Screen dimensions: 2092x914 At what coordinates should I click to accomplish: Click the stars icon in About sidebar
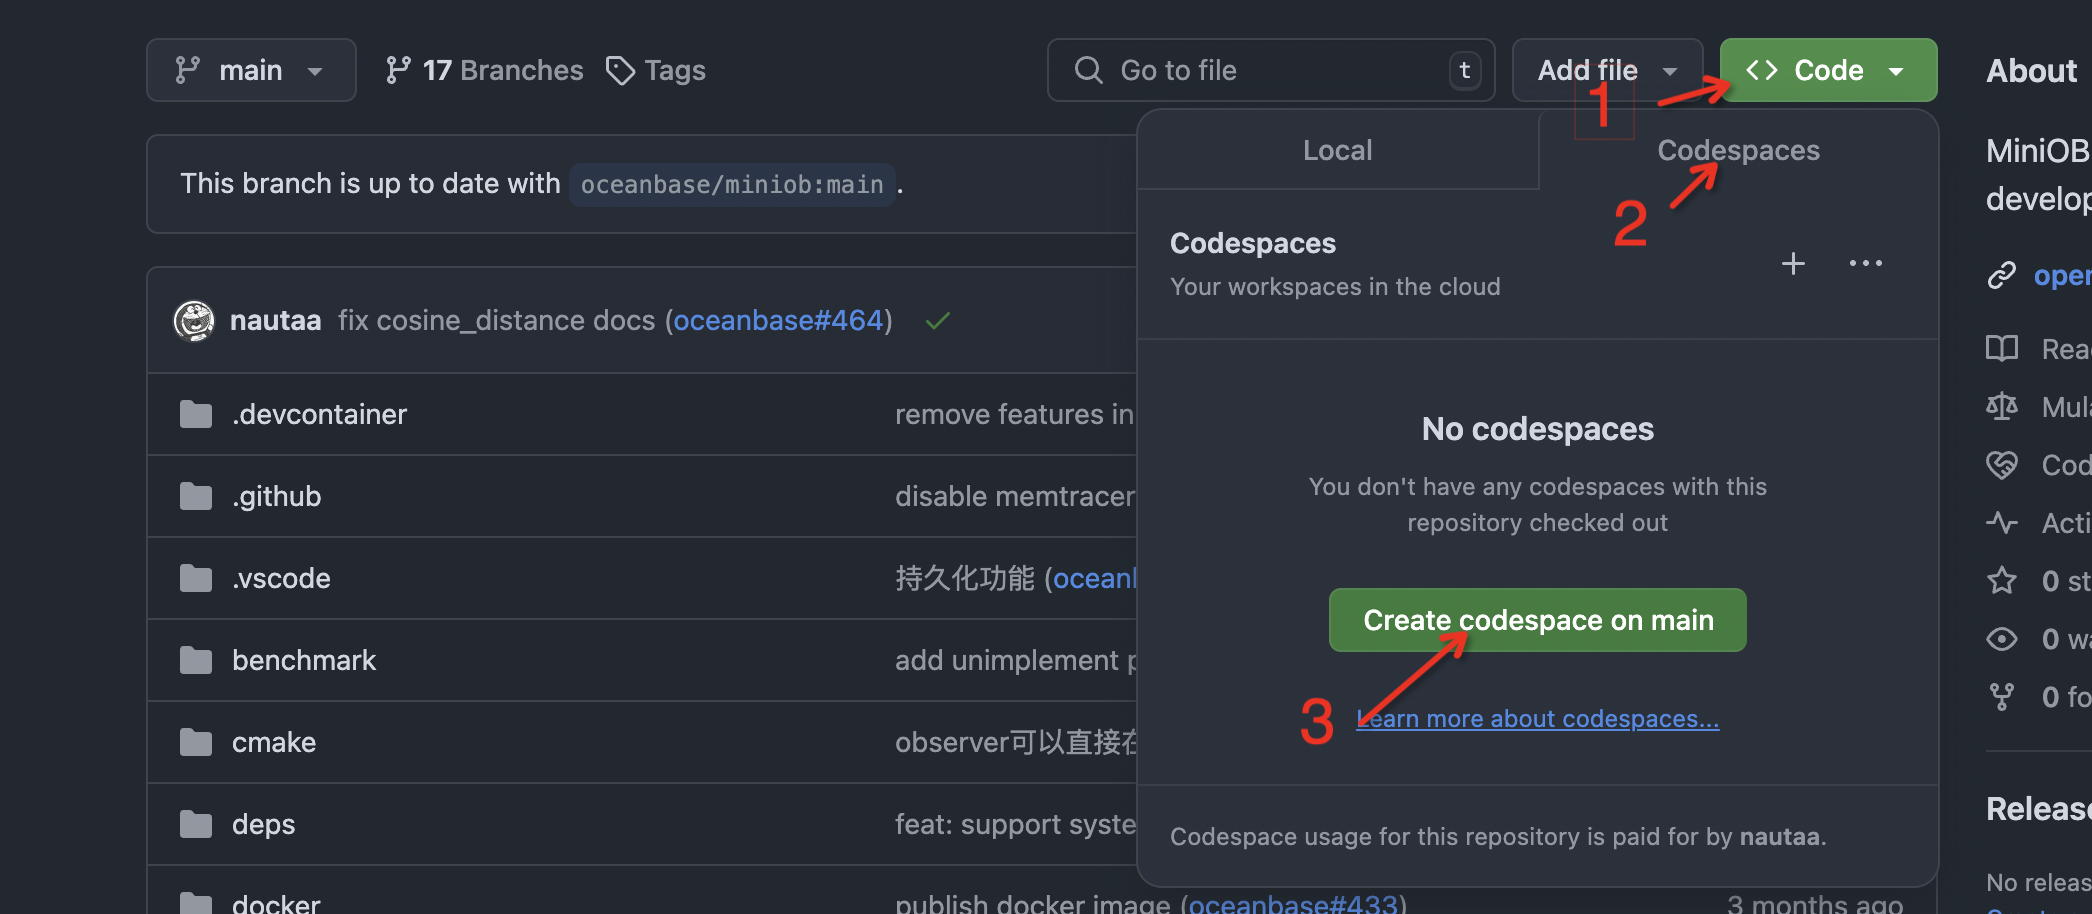pyautogui.click(x=2001, y=580)
